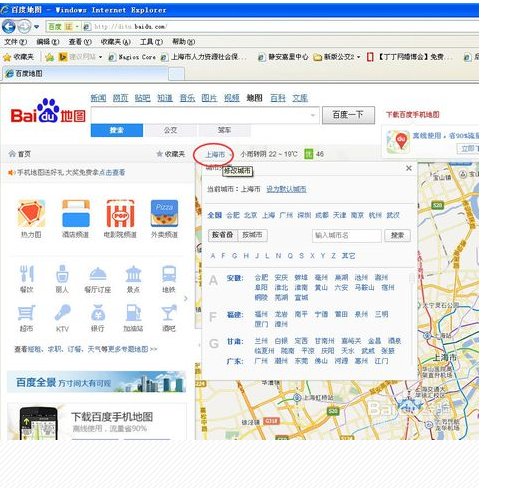The height and width of the screenshot is (488, 507).
Task: Open the 收藏夹 menu in menu bar
Action: click(116, 42)
